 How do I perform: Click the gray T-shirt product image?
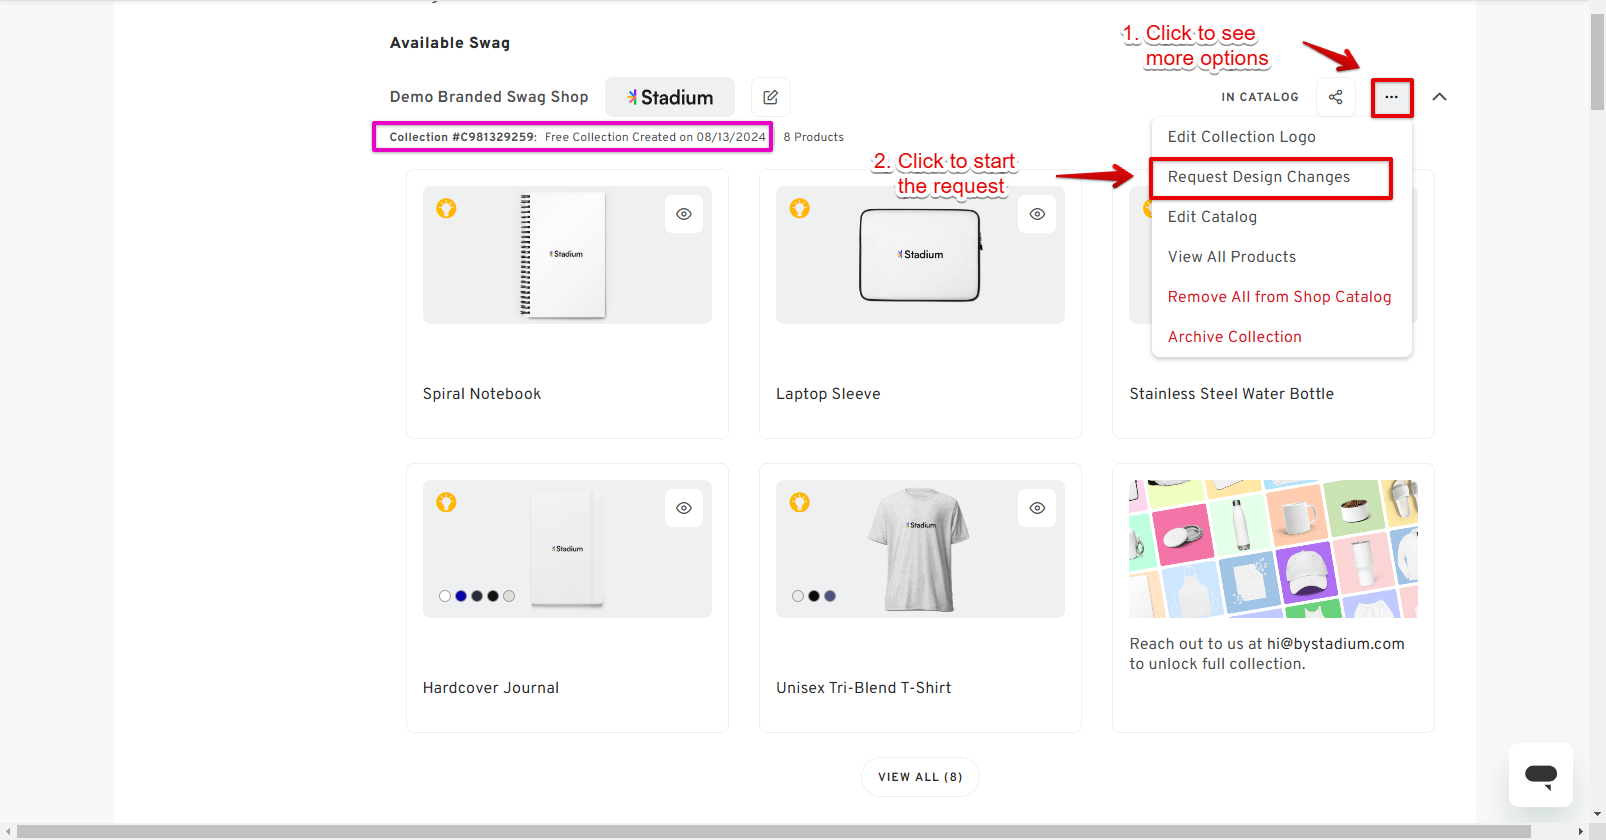point(918,550)
